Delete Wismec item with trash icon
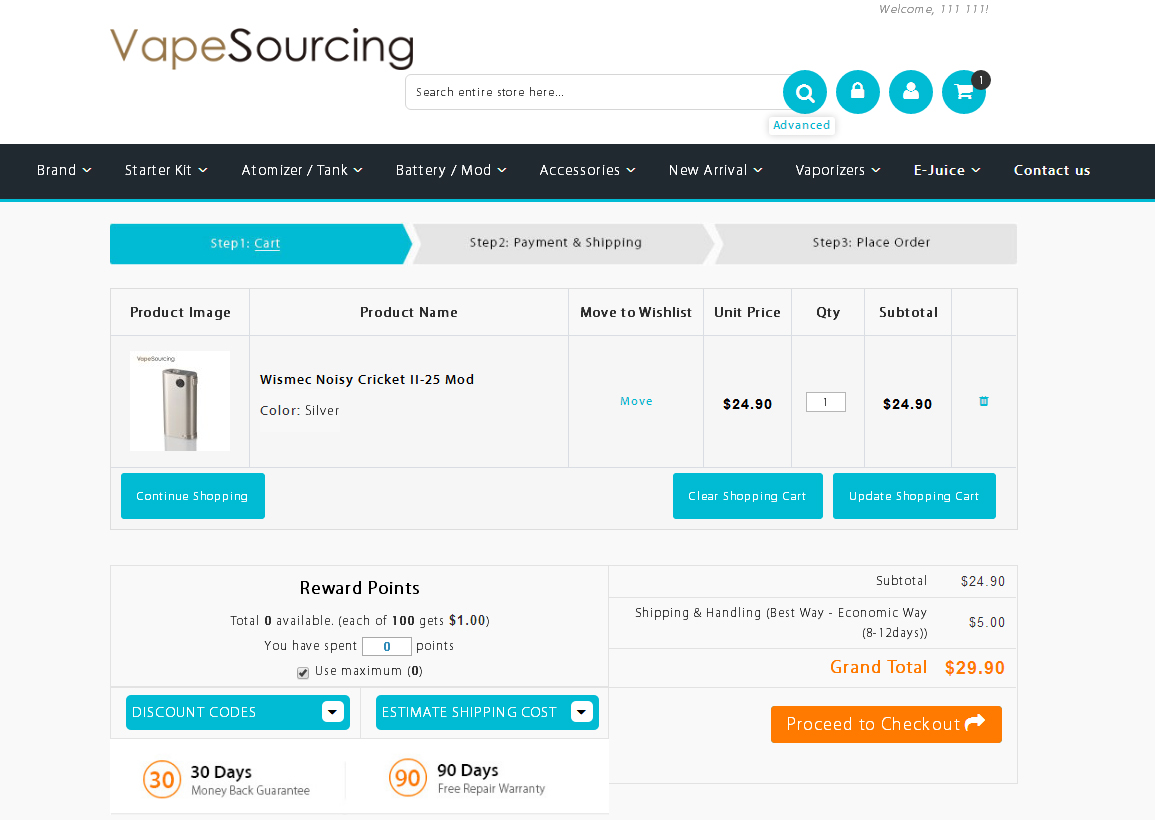1155x820 pixels. click(x=983, y=402)
